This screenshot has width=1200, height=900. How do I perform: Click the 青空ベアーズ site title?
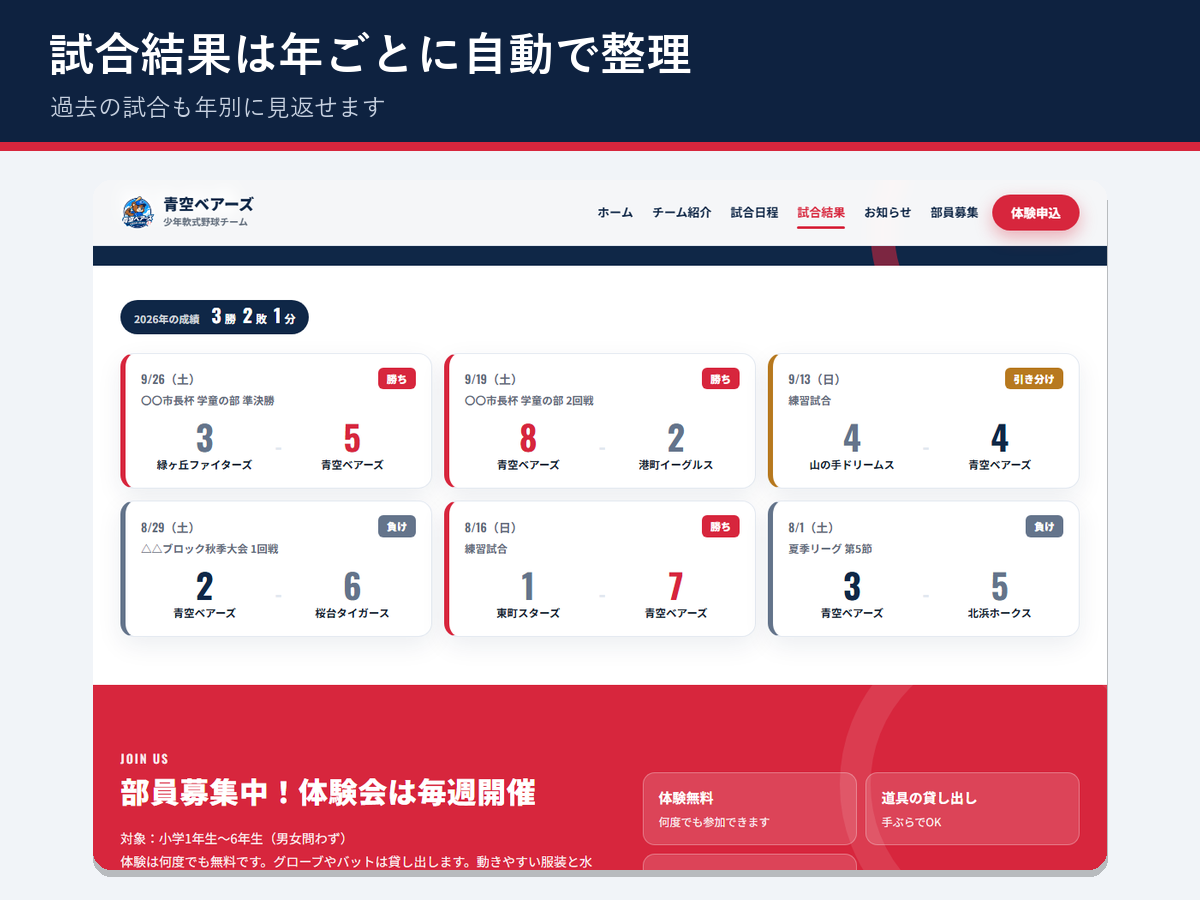pos(208,204)
